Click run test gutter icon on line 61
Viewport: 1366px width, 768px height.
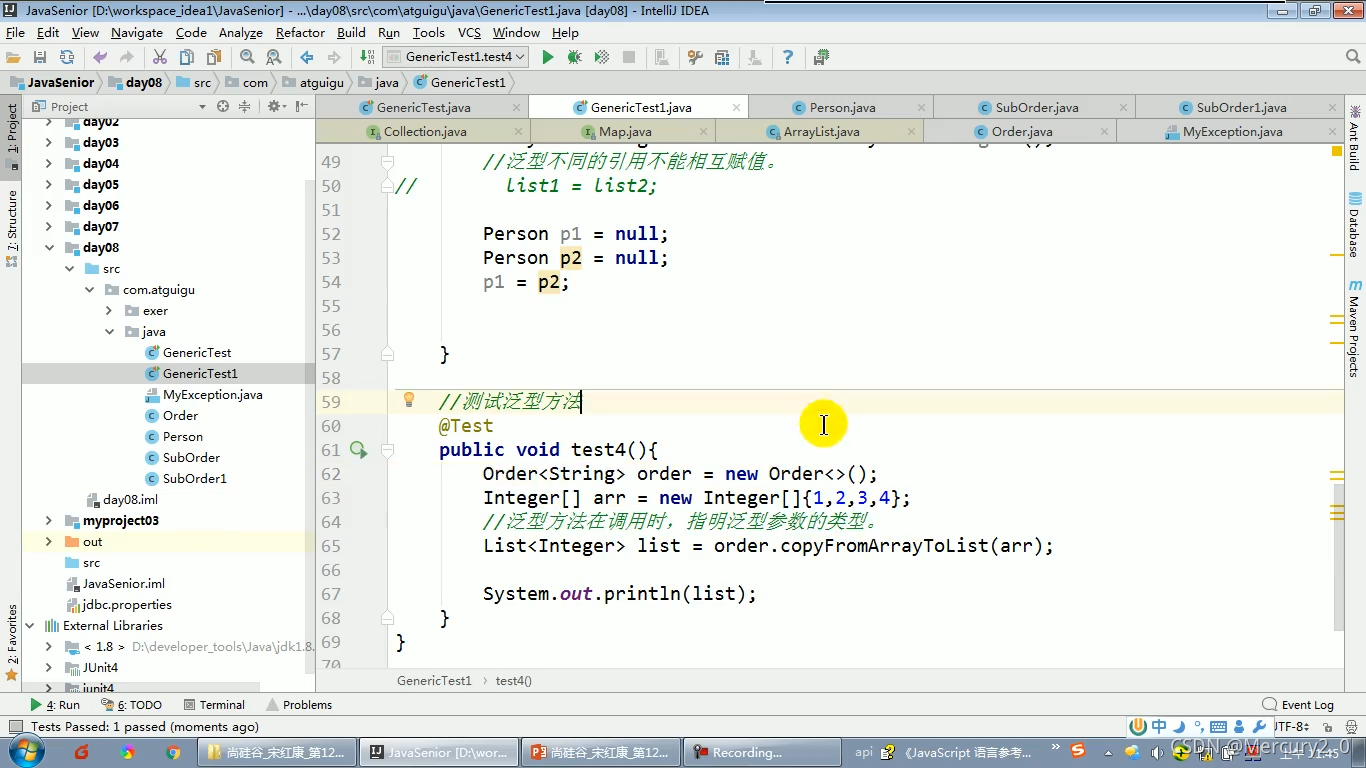pyautogui.click(x=358, y=450)
